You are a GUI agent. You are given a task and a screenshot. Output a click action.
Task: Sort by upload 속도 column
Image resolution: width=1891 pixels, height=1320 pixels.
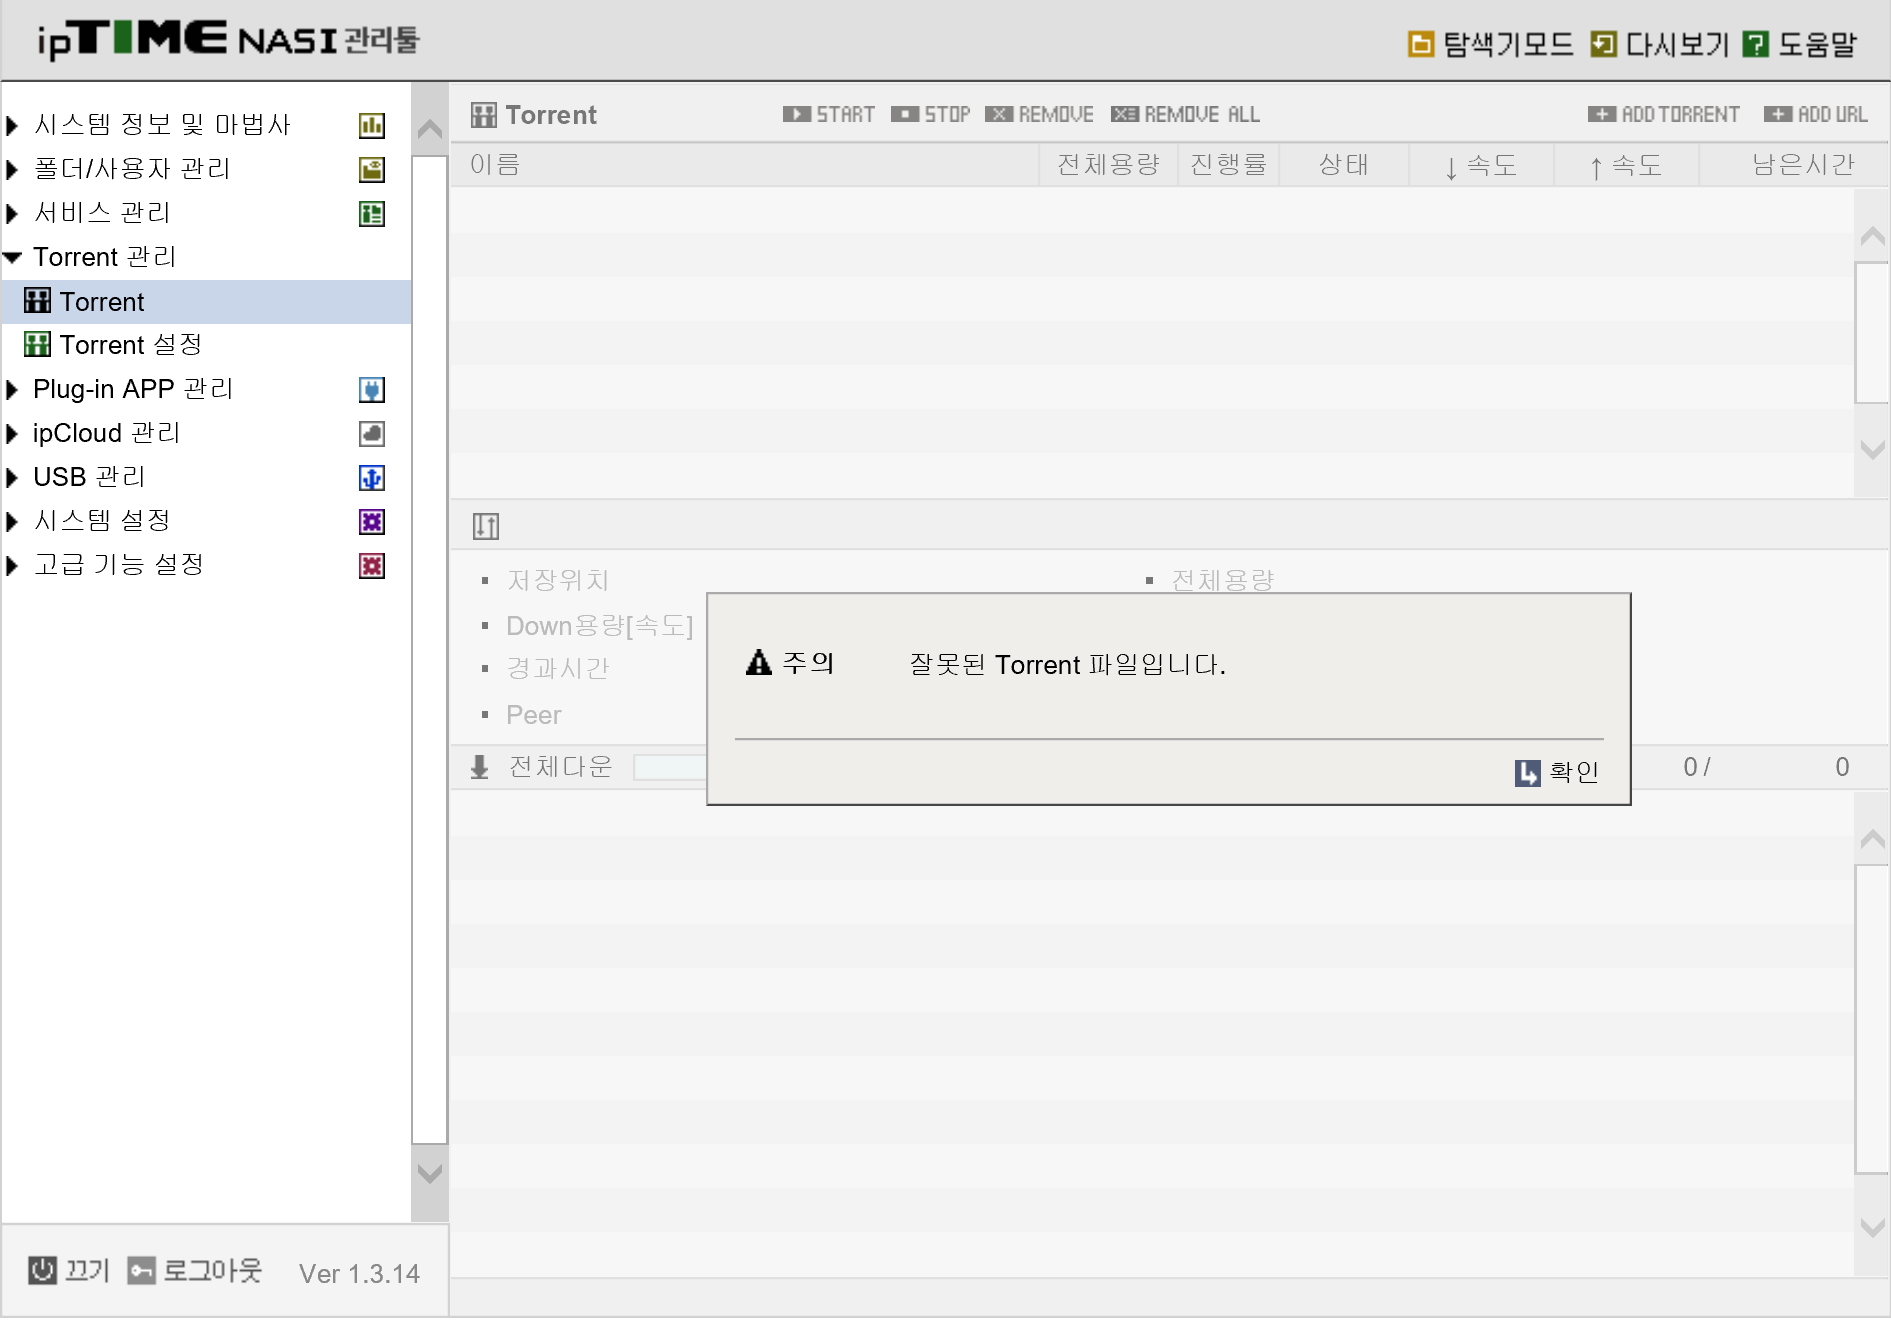tap(1627, 165)
